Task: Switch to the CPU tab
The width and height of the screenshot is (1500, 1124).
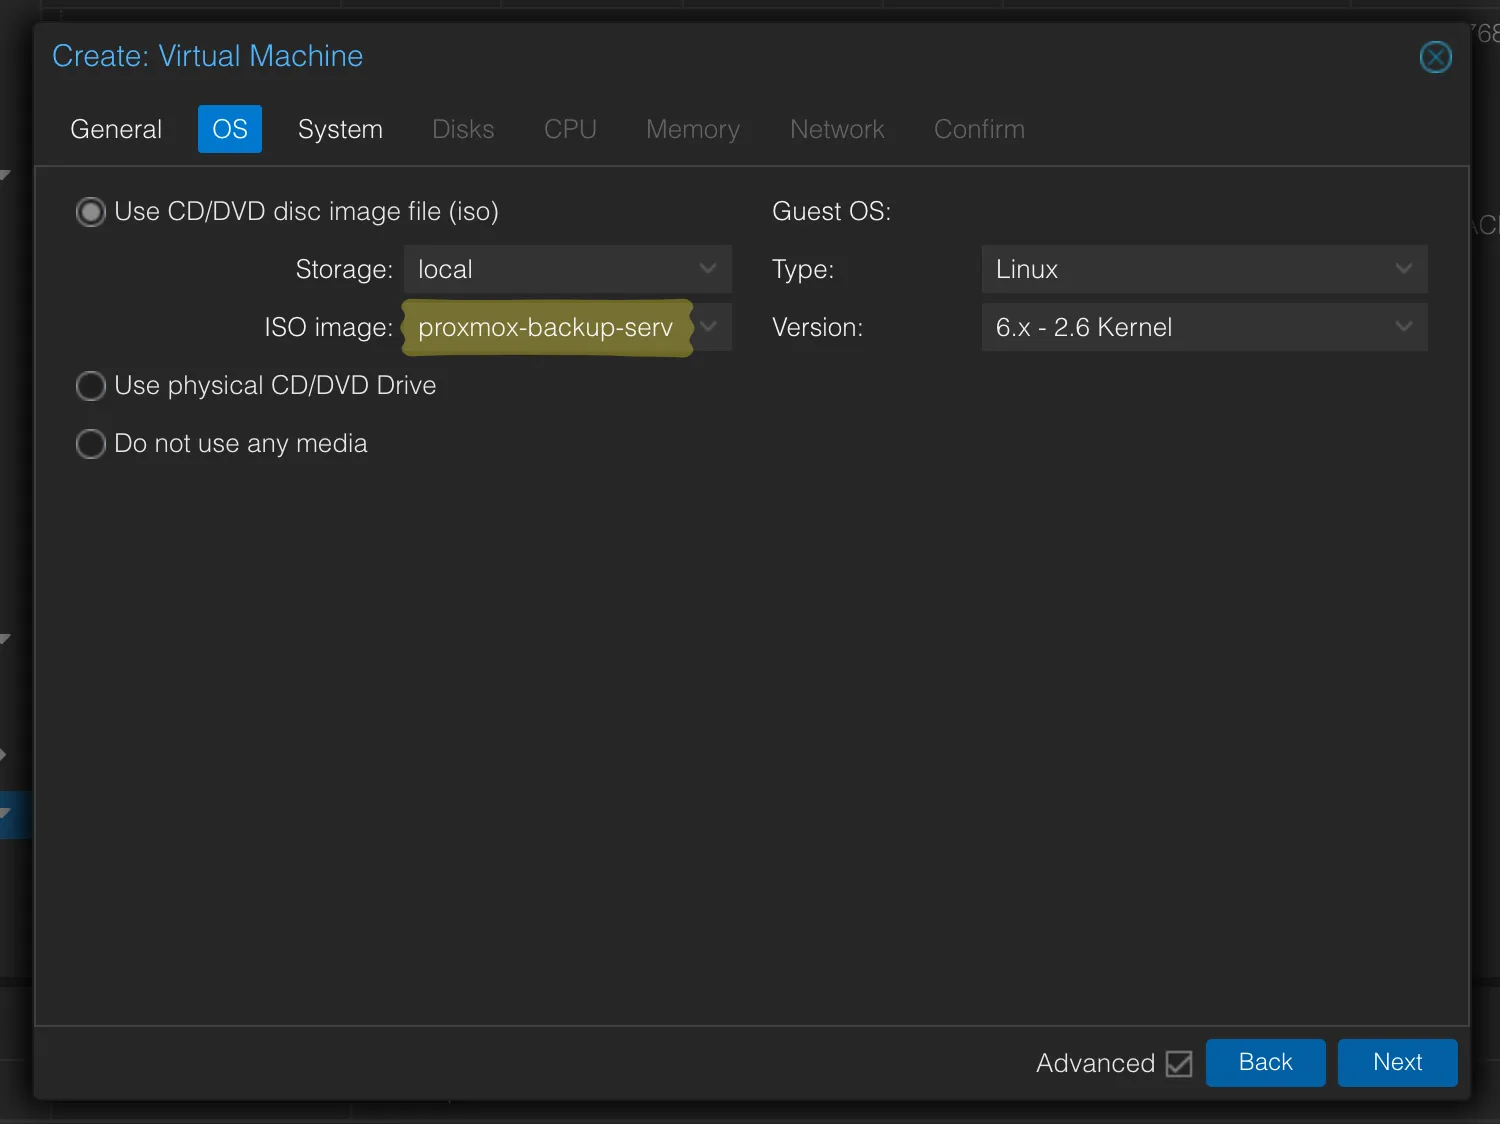Action: (x=570, y=129)
